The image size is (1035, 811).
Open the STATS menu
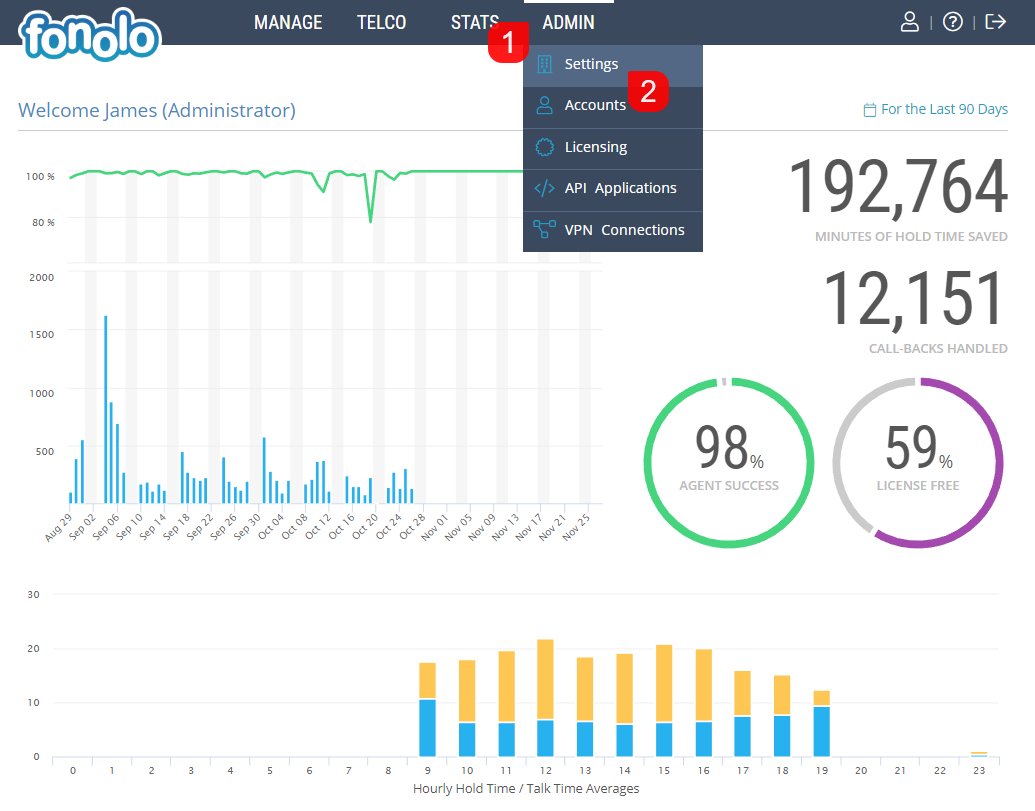click(475, 22)
